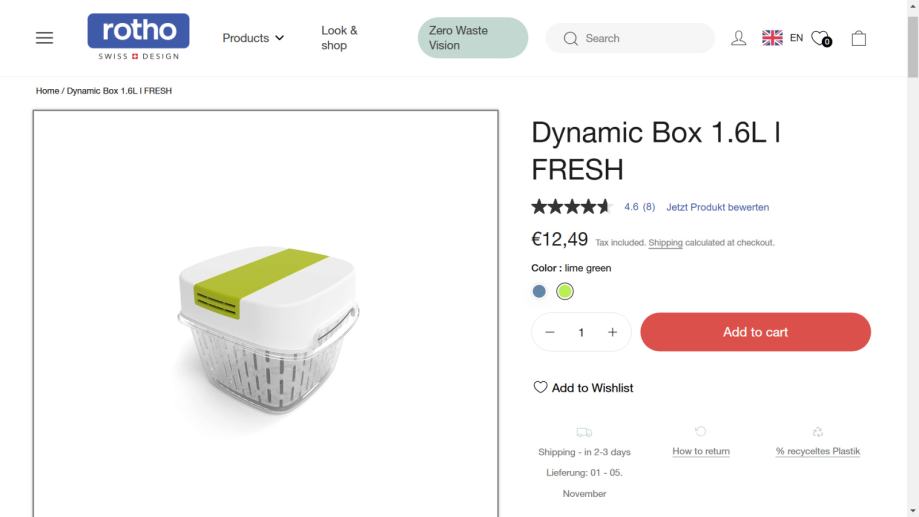Open the wishlist heart icon in header
Image resolution: width=919 pixels, height=517 pixels.
click(821, 38)
